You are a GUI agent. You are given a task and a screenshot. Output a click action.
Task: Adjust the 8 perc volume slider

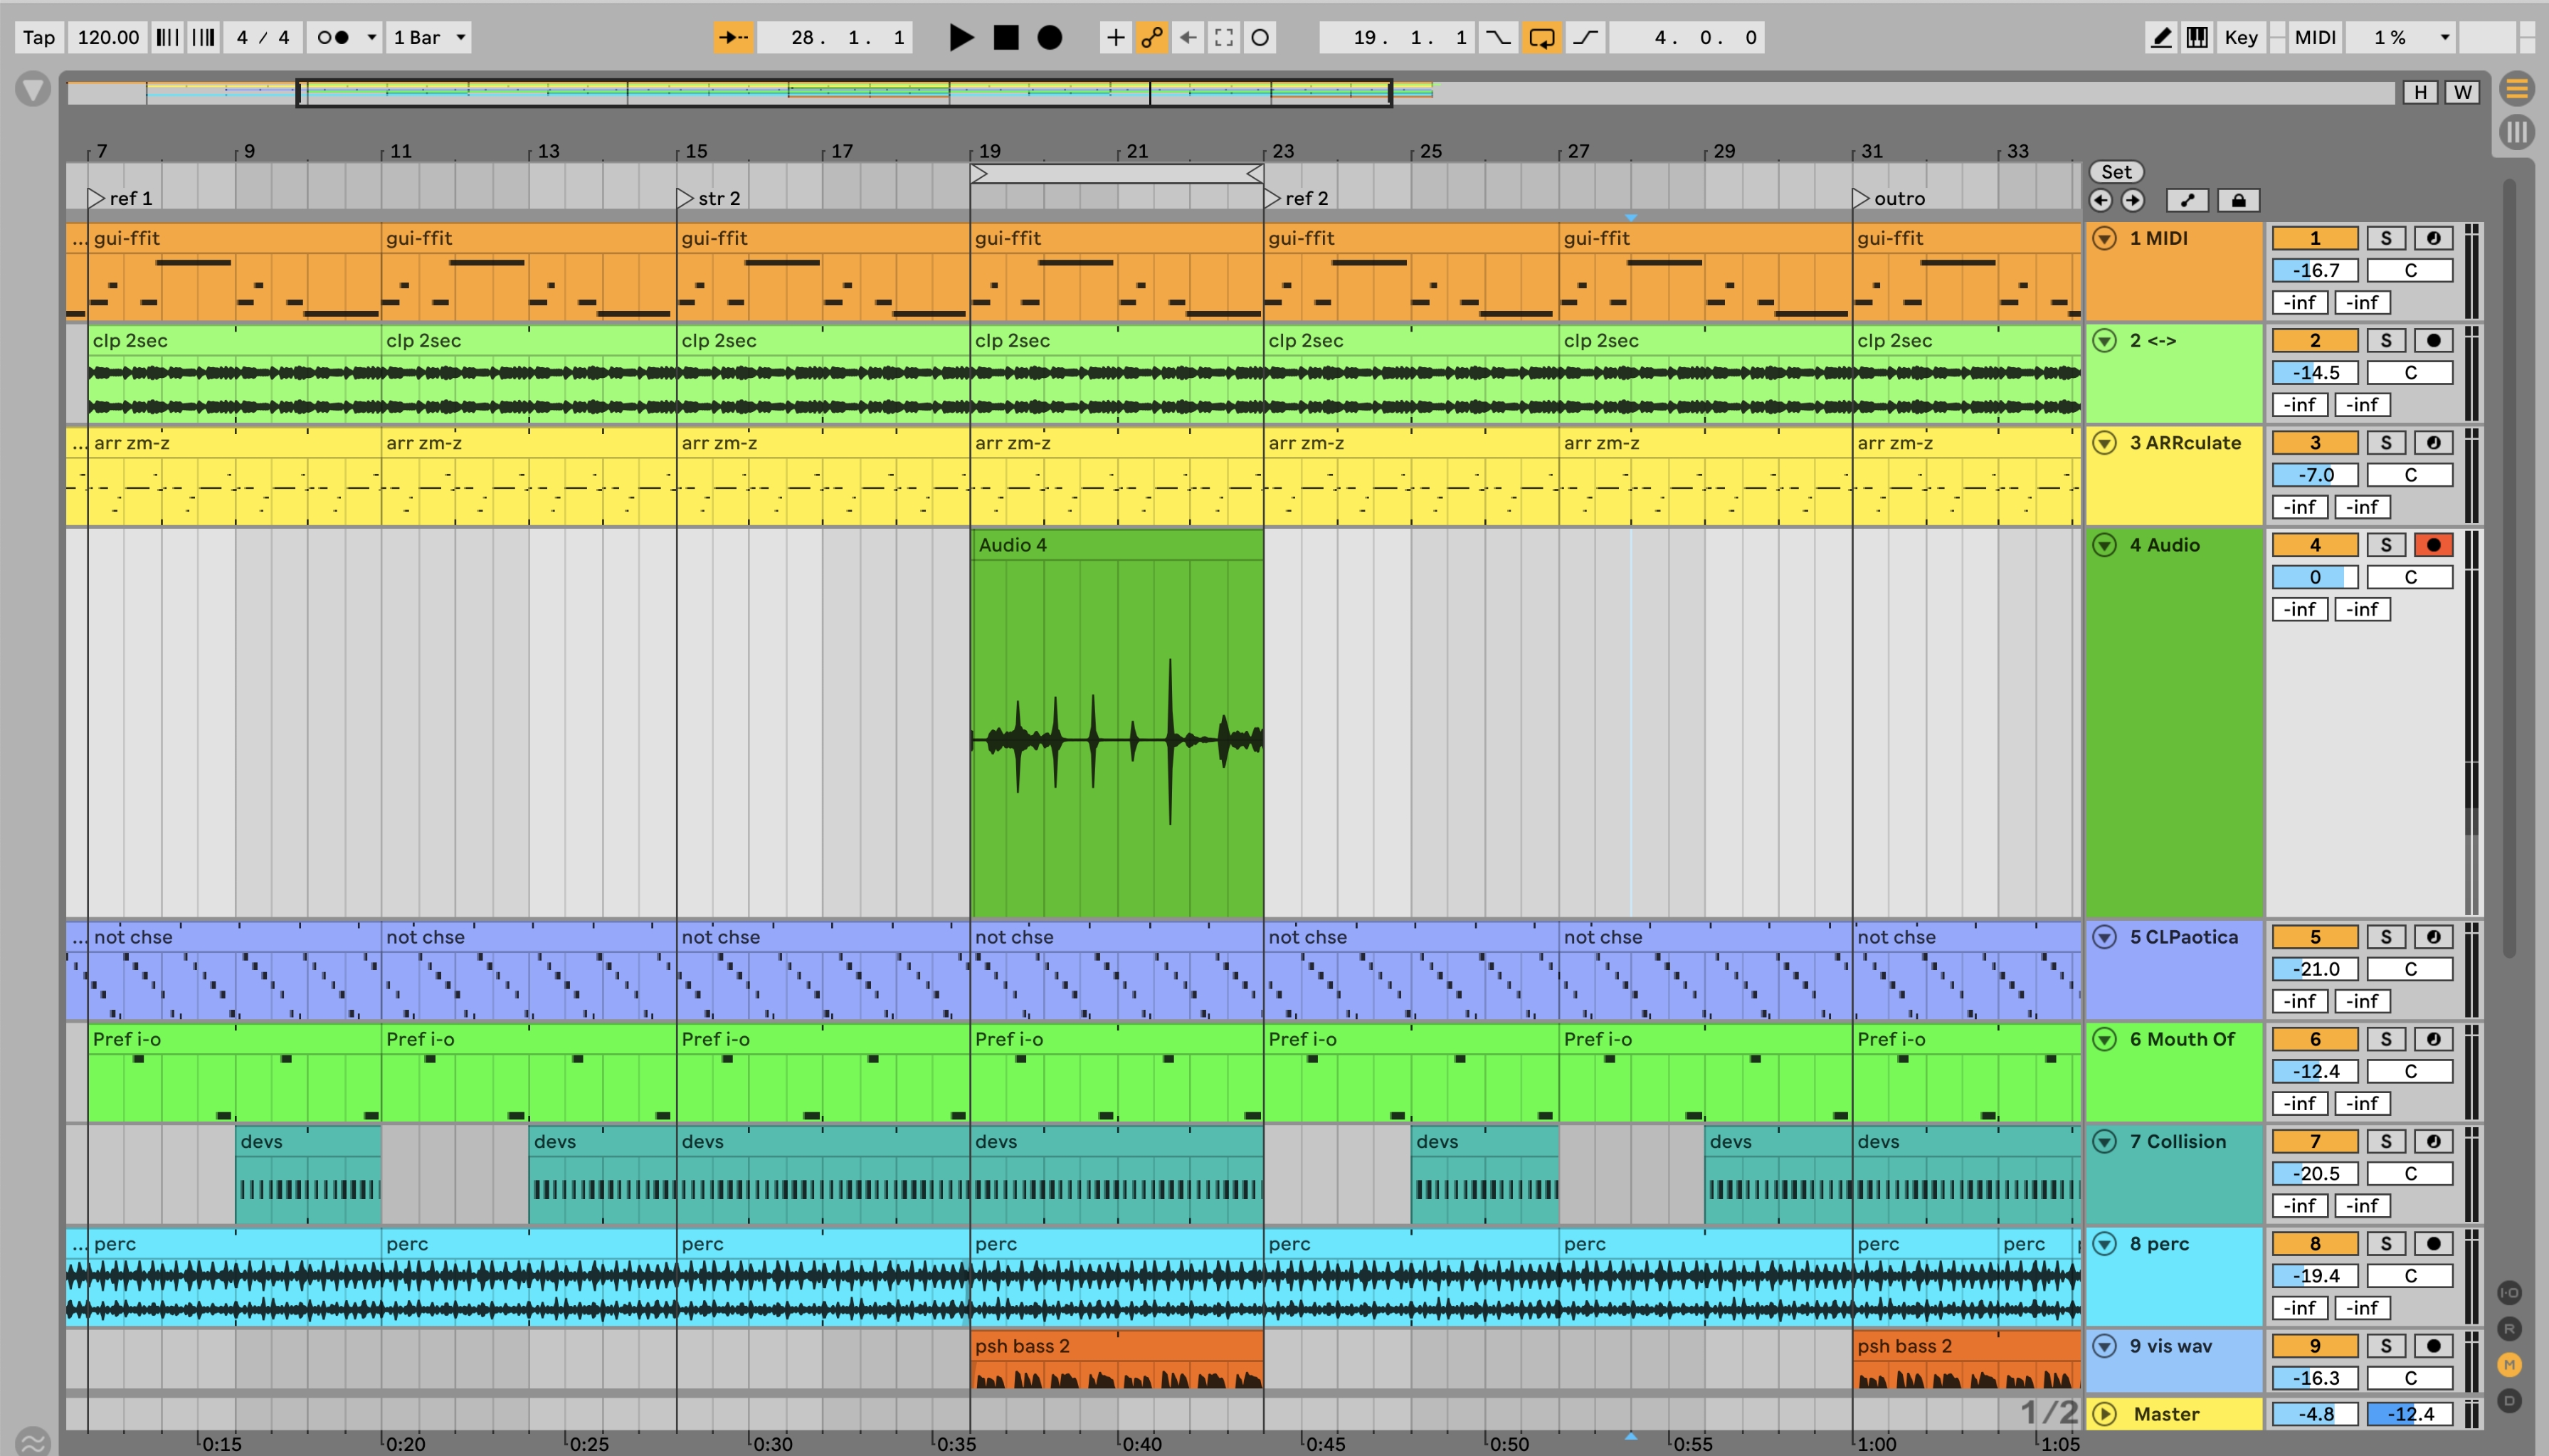tap(2314, 1276)
